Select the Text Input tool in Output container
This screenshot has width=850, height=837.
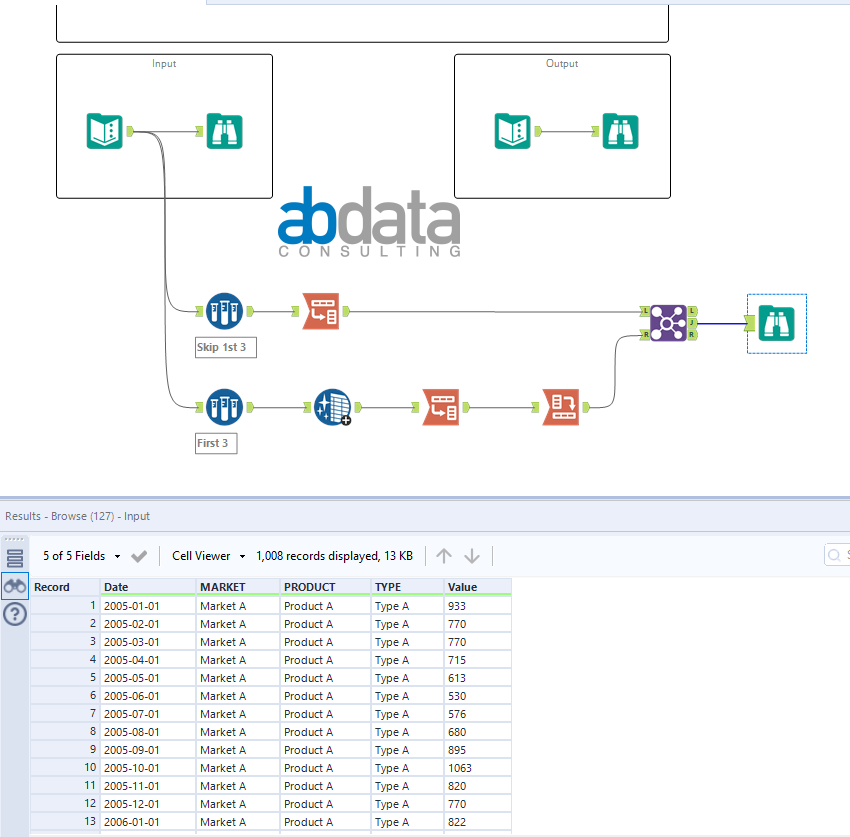coord(512,131)
